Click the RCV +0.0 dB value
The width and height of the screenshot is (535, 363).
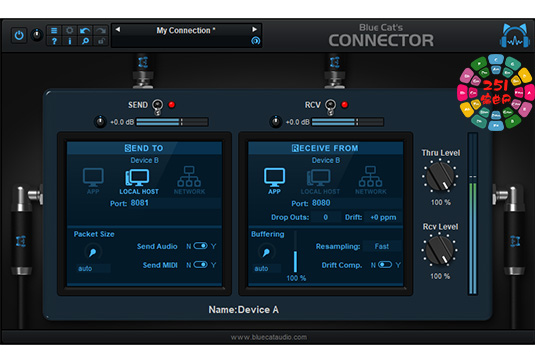298,122
